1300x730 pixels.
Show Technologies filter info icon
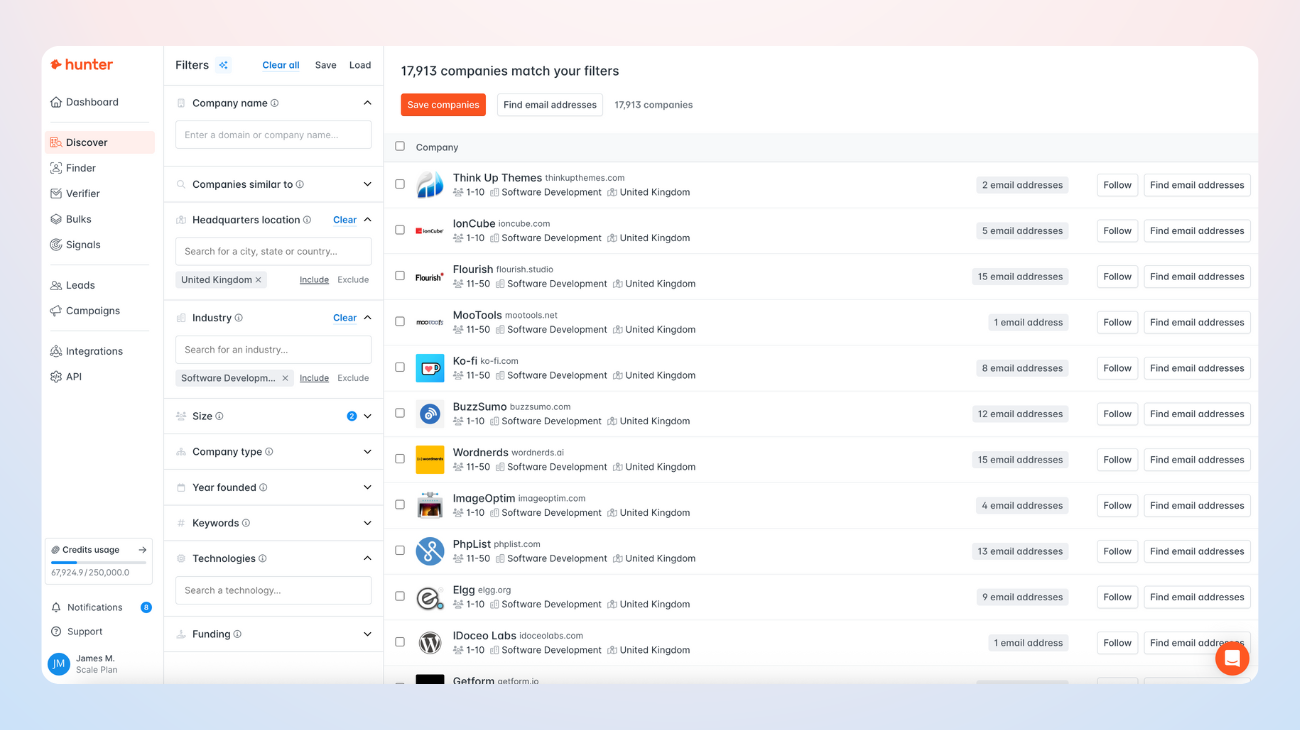263,559
